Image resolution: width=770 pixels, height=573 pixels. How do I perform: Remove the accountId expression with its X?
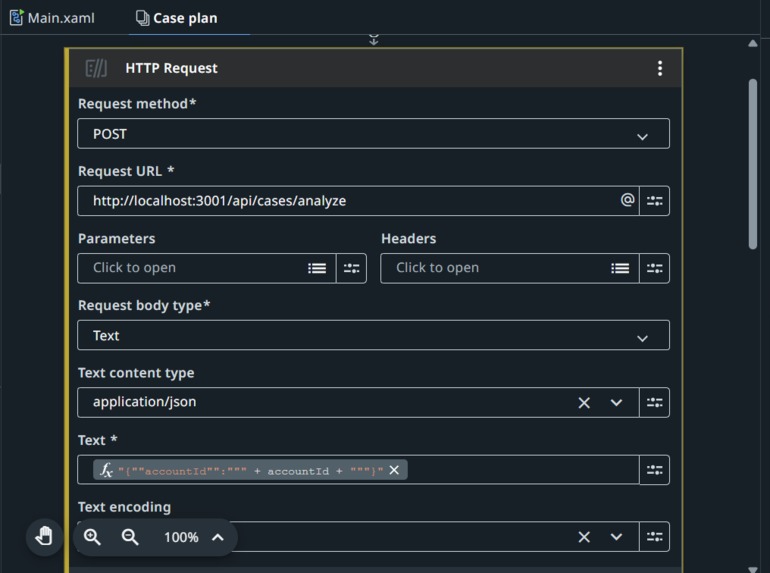click(x=394, y=470)
